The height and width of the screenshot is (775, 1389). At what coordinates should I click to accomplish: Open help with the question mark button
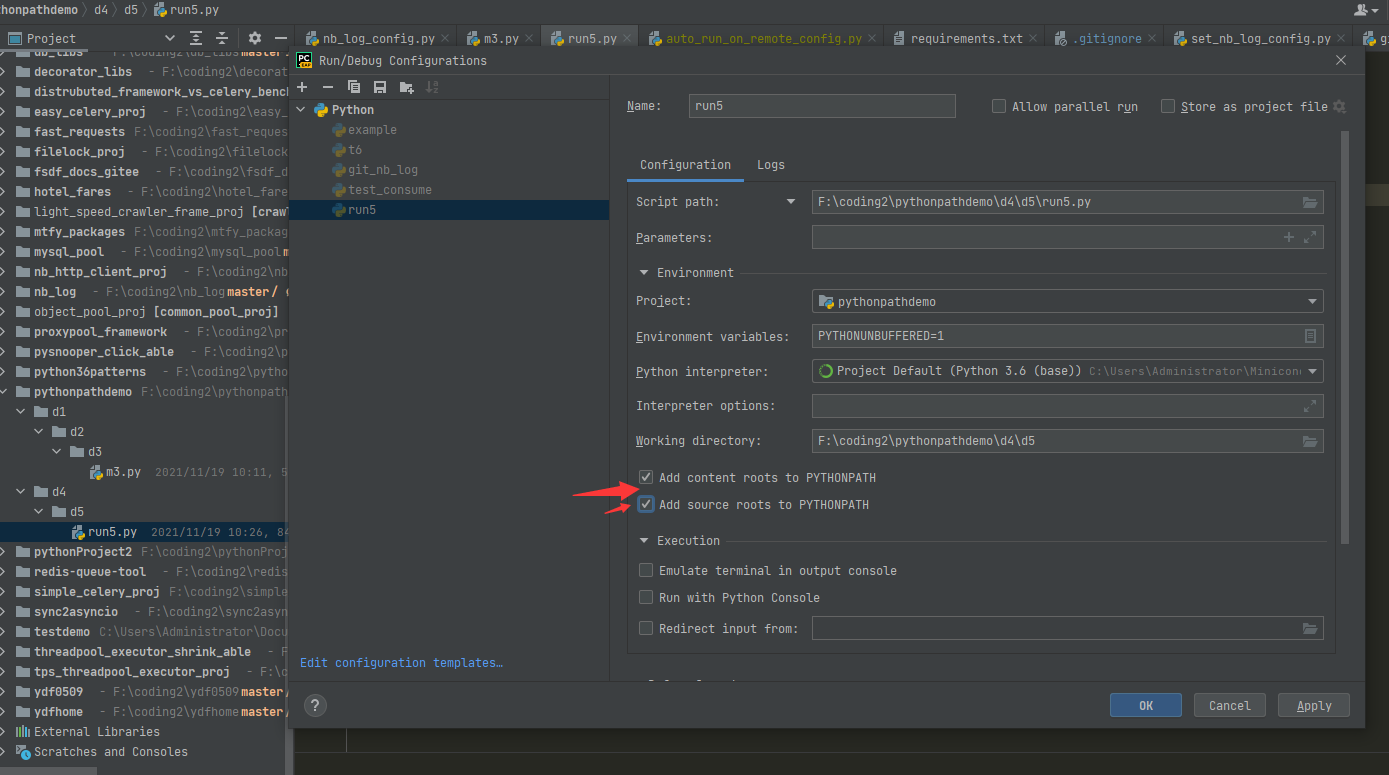click(x=315, y=705)
